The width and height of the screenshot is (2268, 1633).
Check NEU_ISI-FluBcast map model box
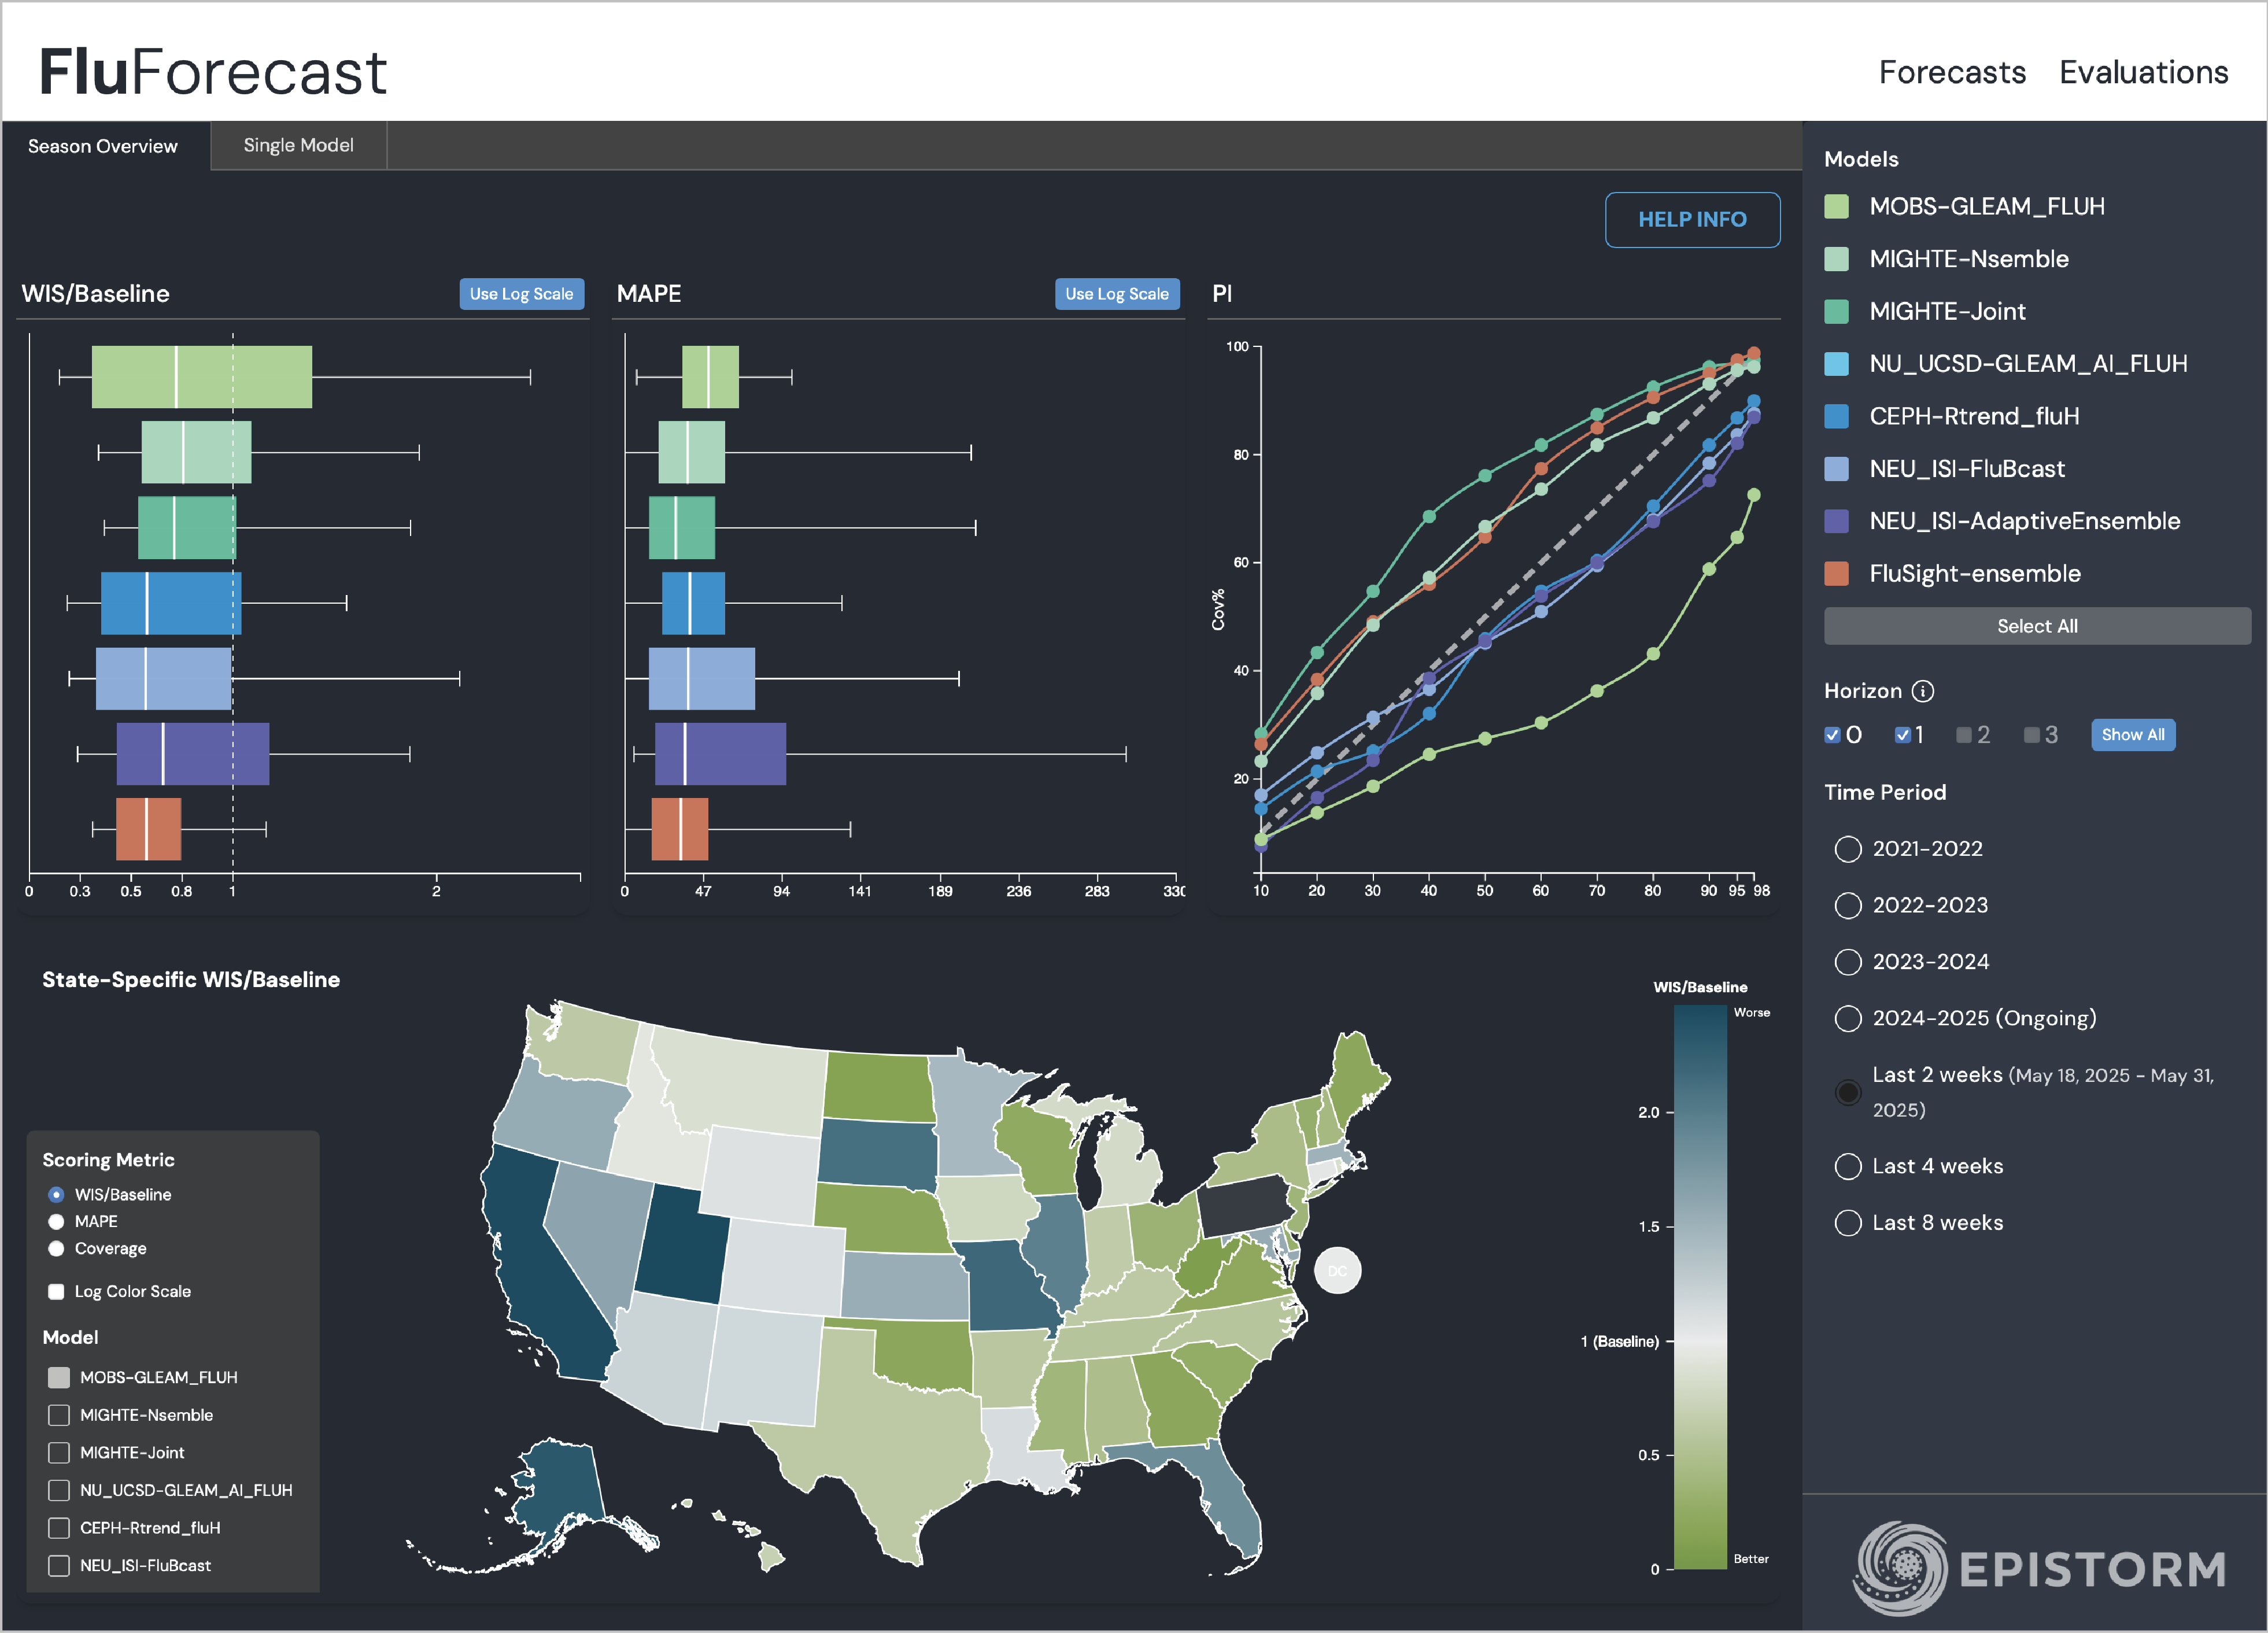click(59, 1566)
